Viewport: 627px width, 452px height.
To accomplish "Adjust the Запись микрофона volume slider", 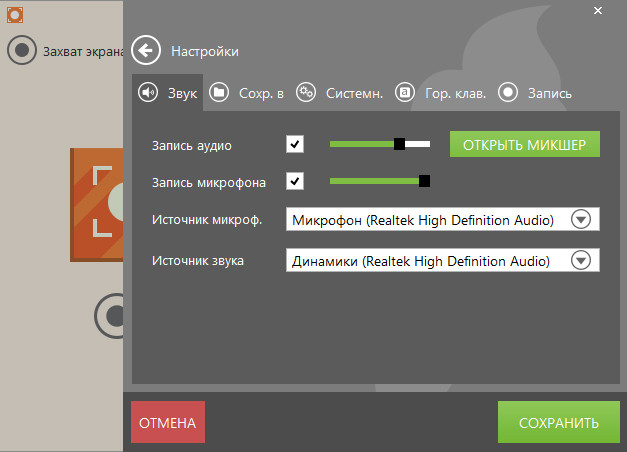I will [x=380, y=181].
